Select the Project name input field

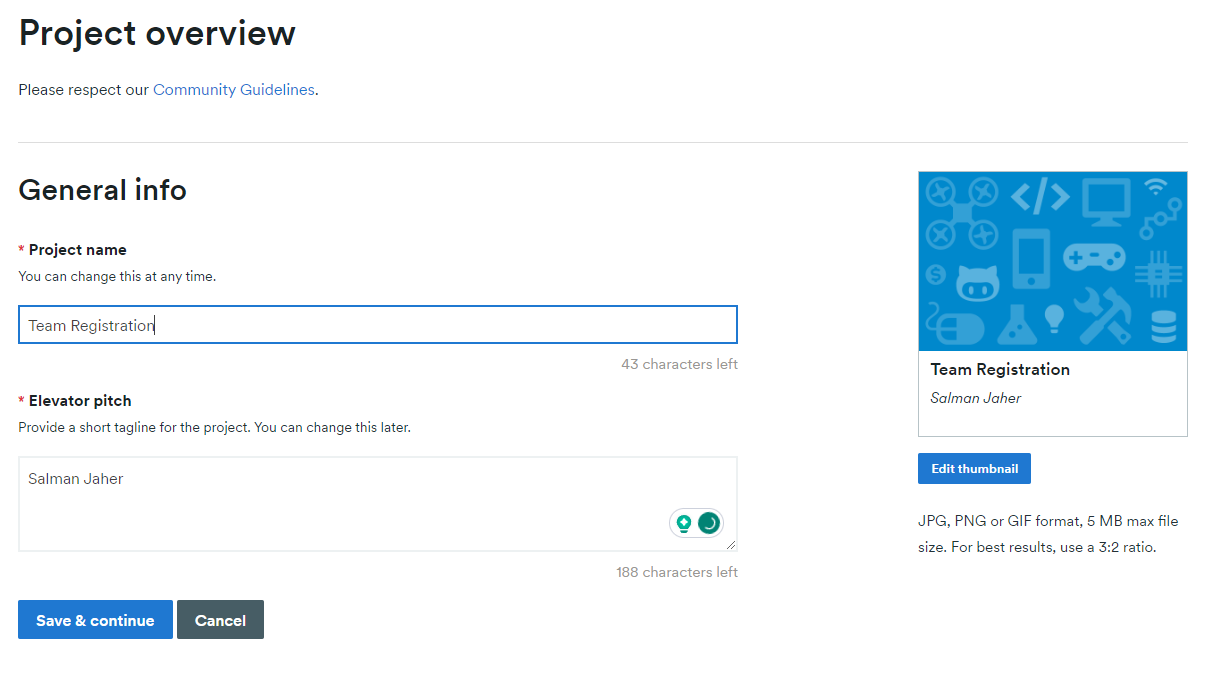pos(377,324)
